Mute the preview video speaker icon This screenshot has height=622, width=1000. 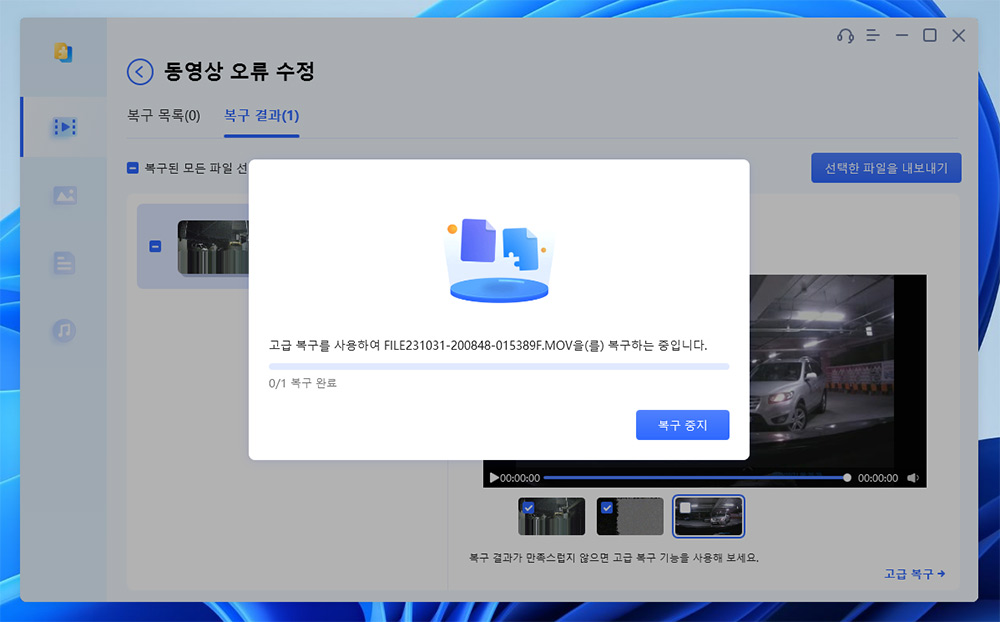pyautogui.click(x=913, y=478)
